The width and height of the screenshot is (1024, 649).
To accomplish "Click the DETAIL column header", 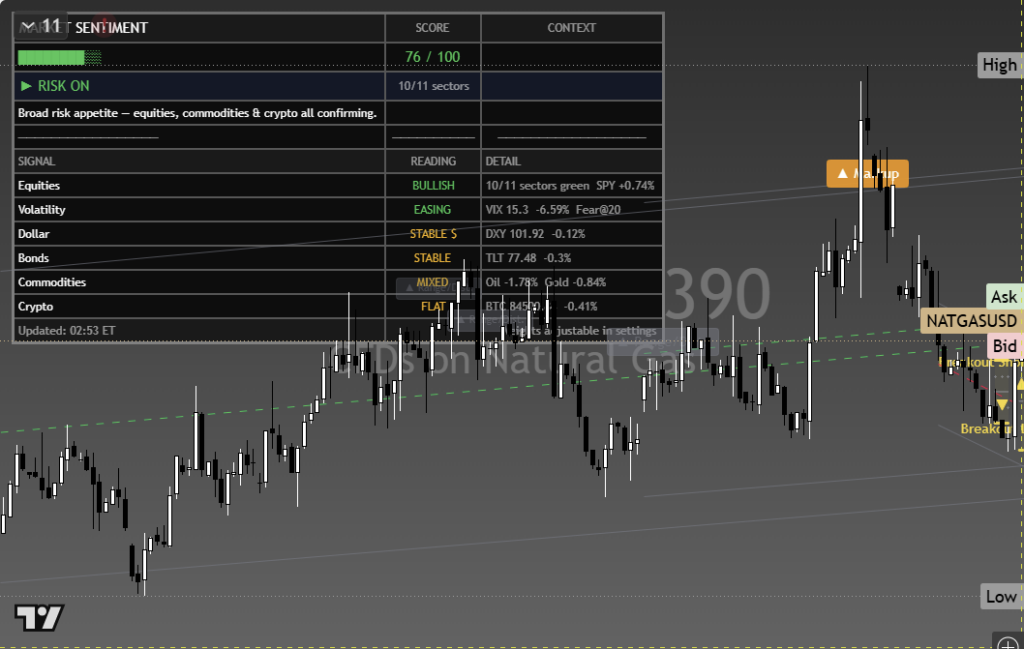I will tap(503, 161).
